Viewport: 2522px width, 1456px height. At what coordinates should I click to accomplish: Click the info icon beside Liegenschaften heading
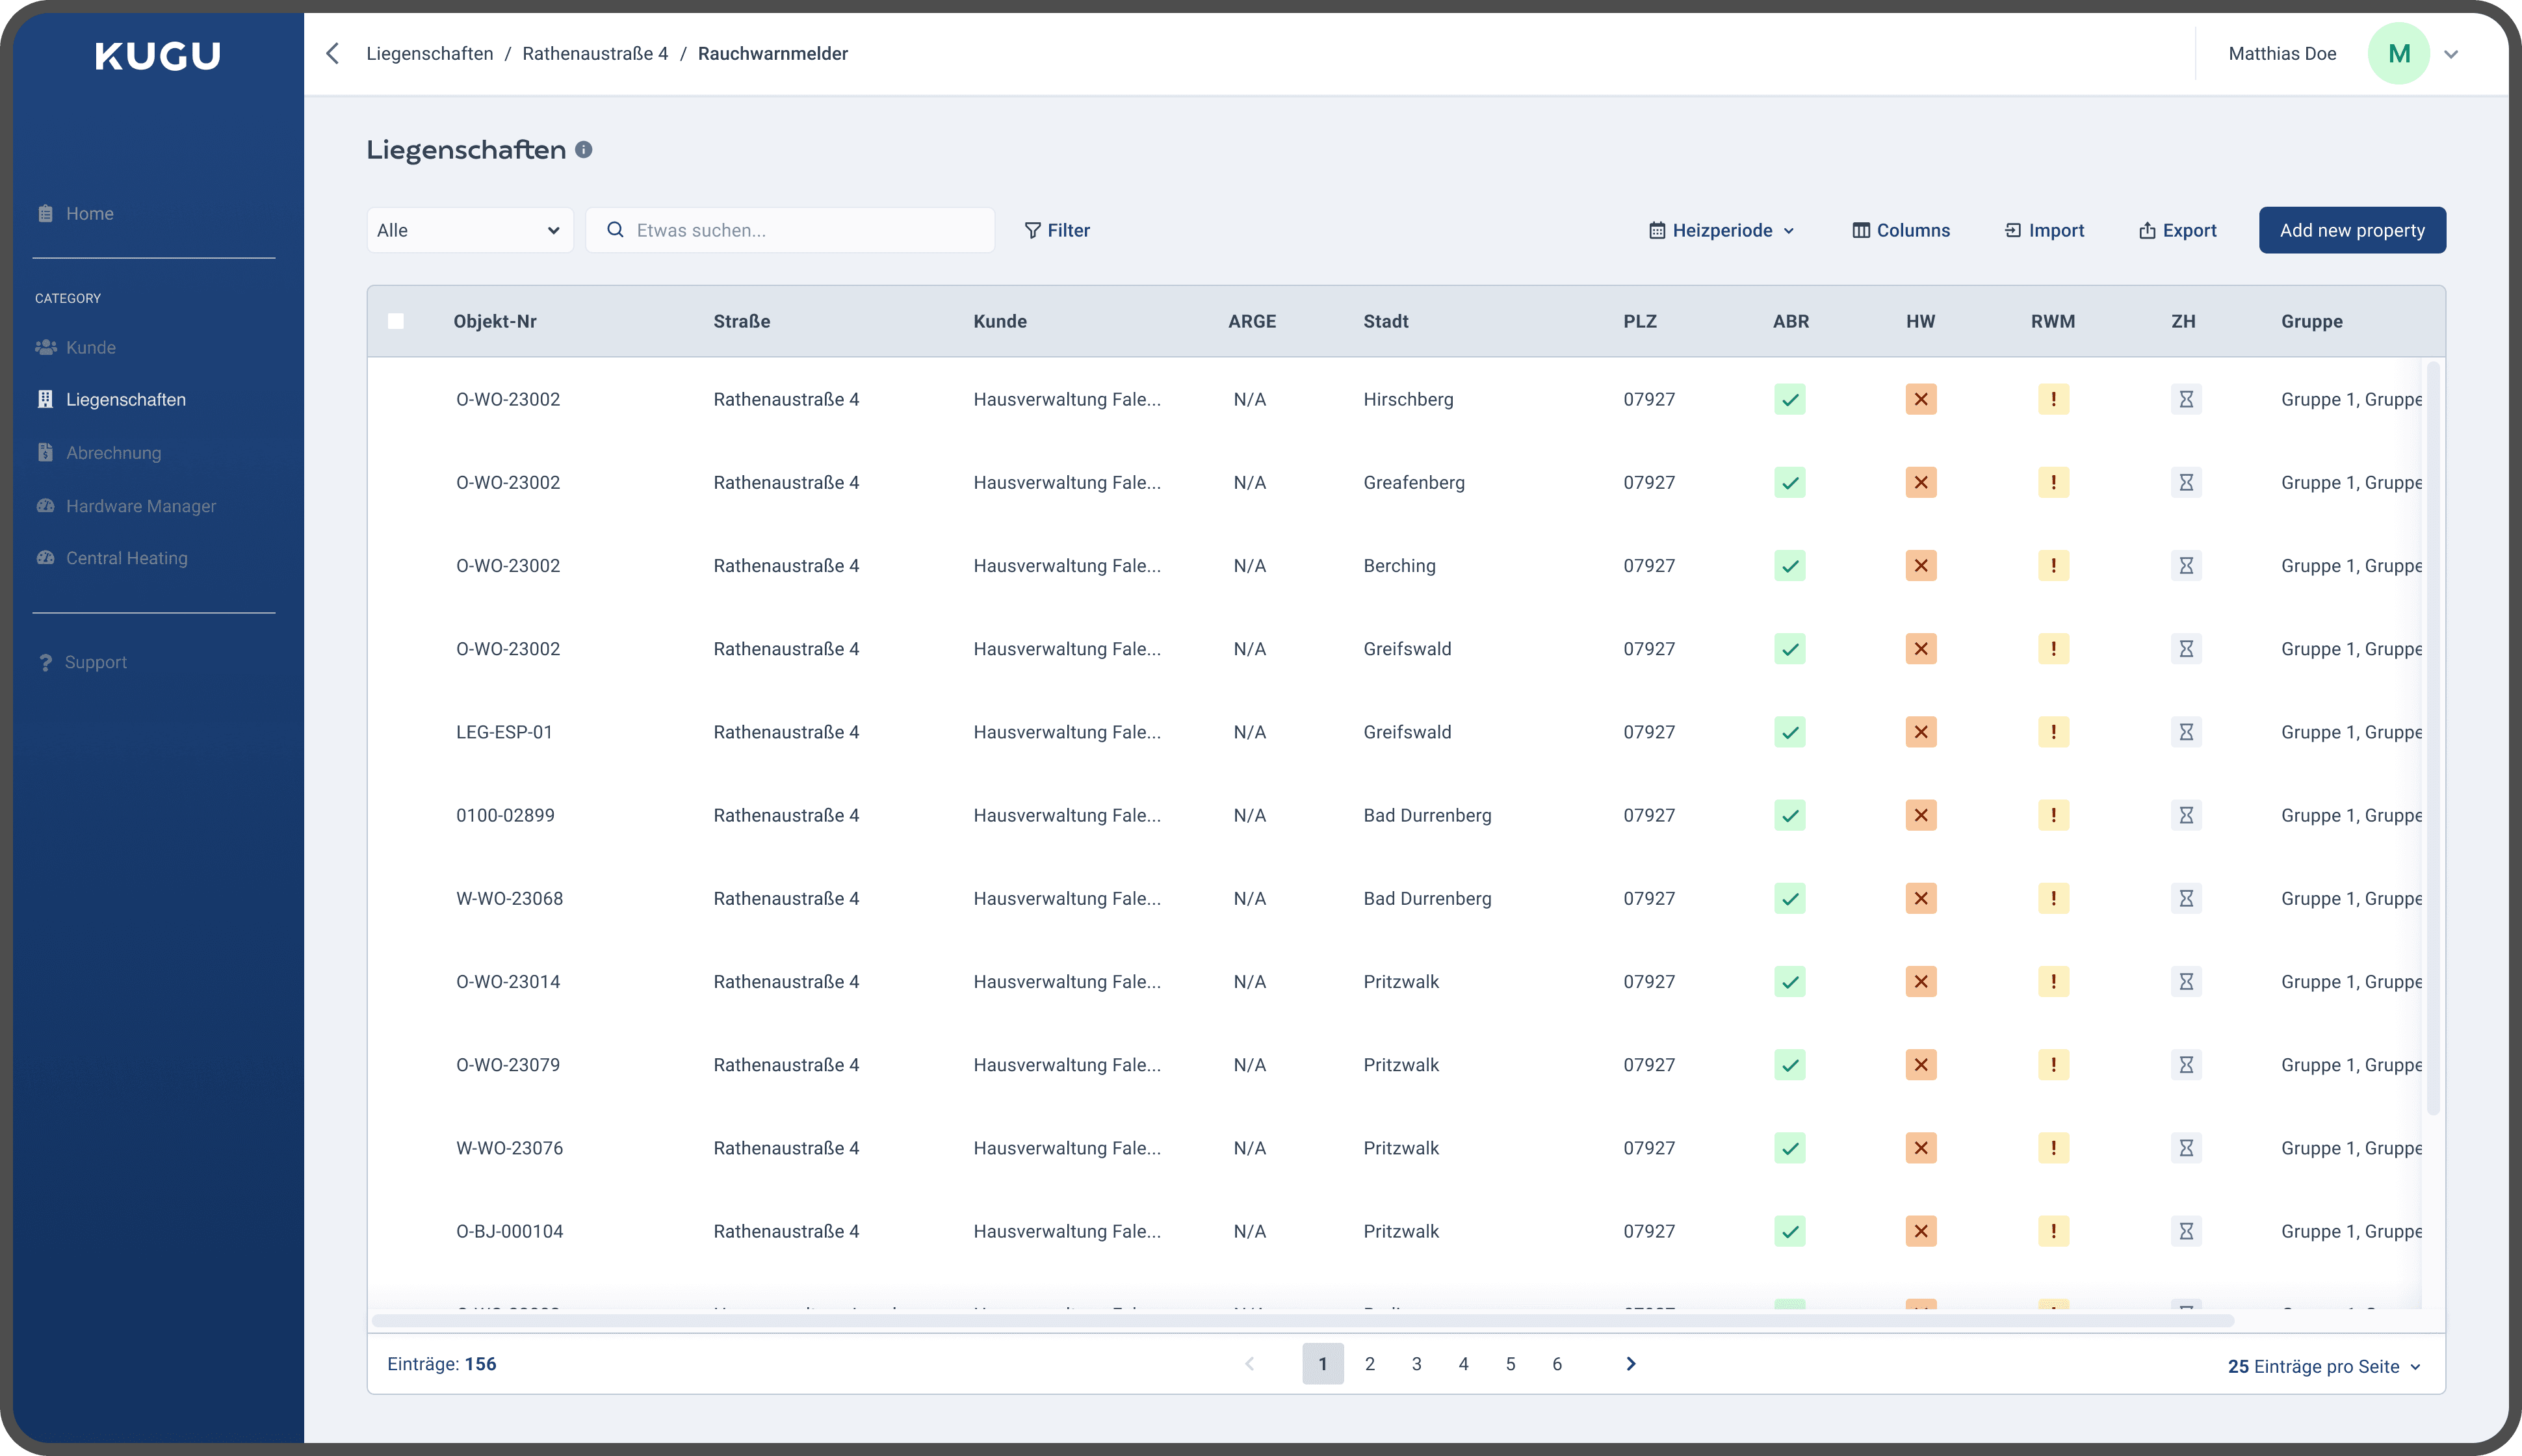pyautogui.click(x=584, y=150)
